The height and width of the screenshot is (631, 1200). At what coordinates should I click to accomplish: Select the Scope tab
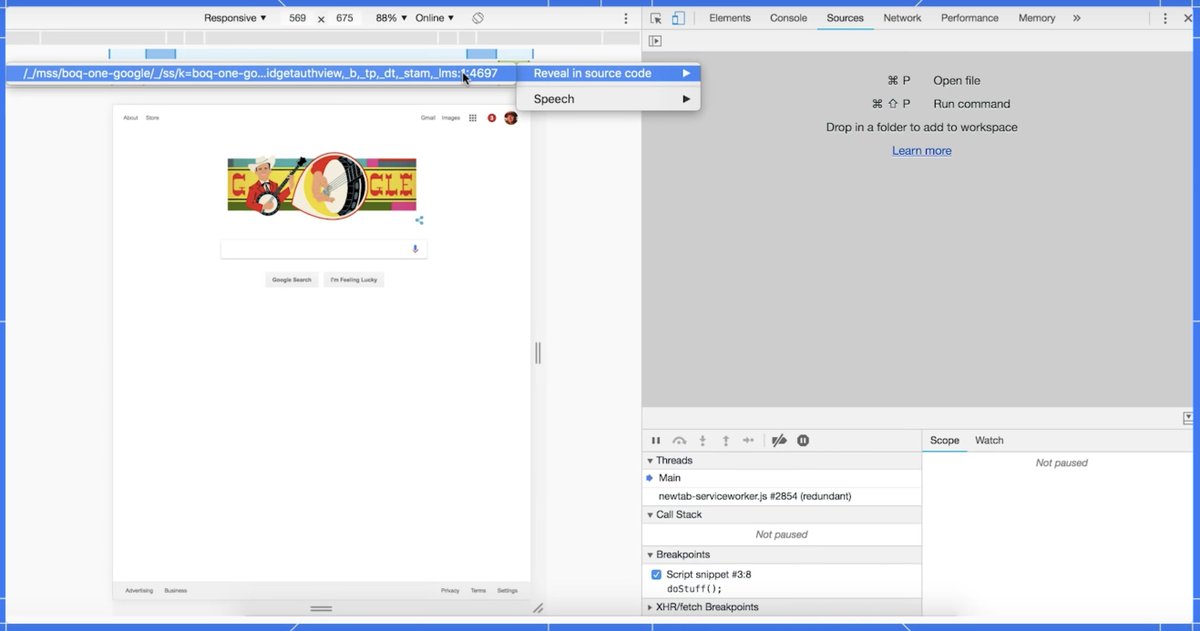coord(944,440)
